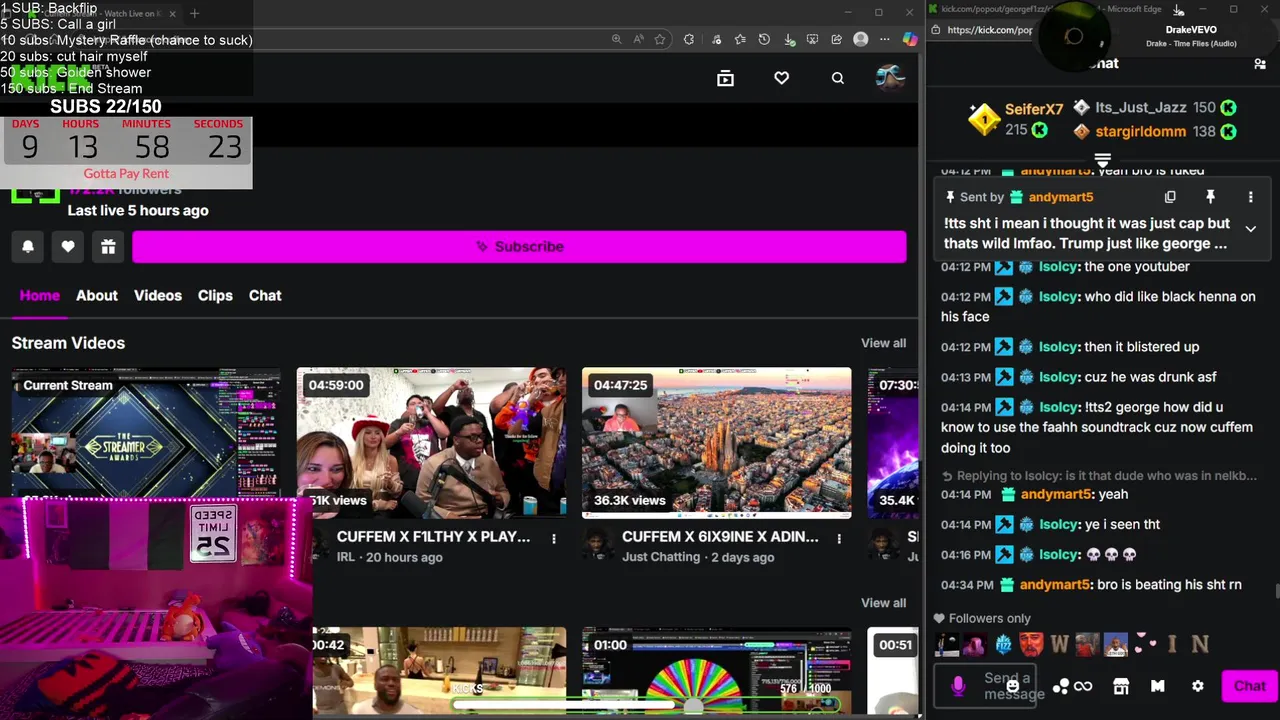Click Isolcy username in 'then it blistered up' message

coord(1059,347)
